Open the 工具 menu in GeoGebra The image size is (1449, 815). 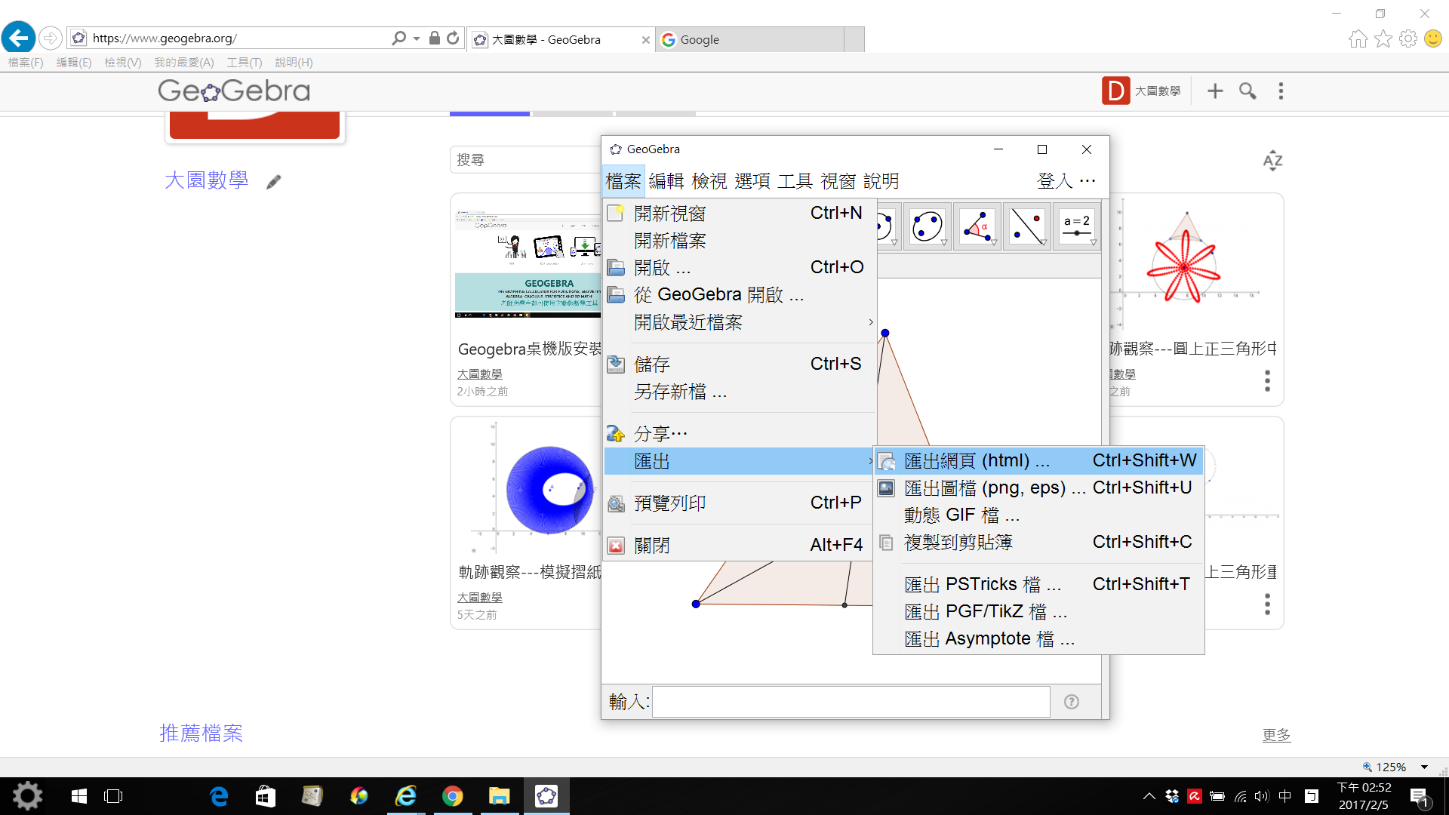coord(796,181)
